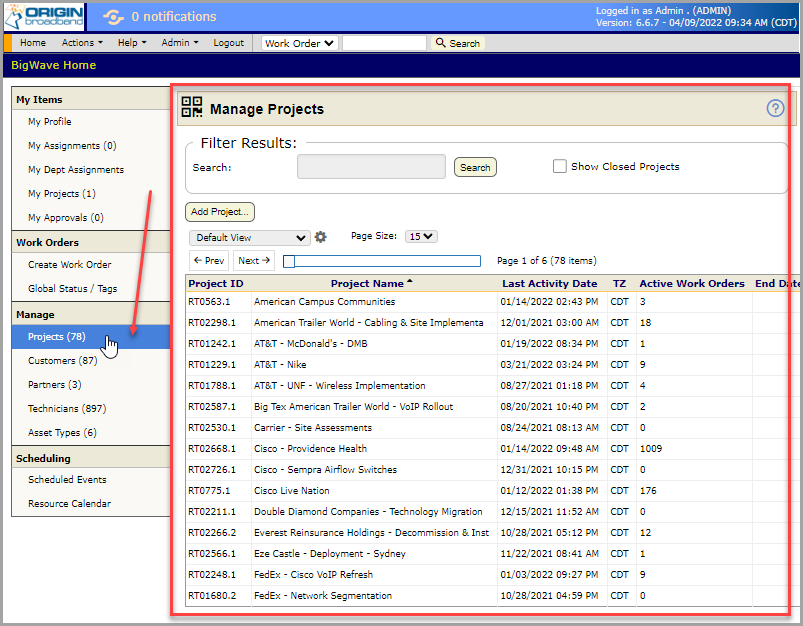The height and width of the screenshot is (626, 803).
Task: Open Global Status / Tags link
Action: click(x=73, y=288)
